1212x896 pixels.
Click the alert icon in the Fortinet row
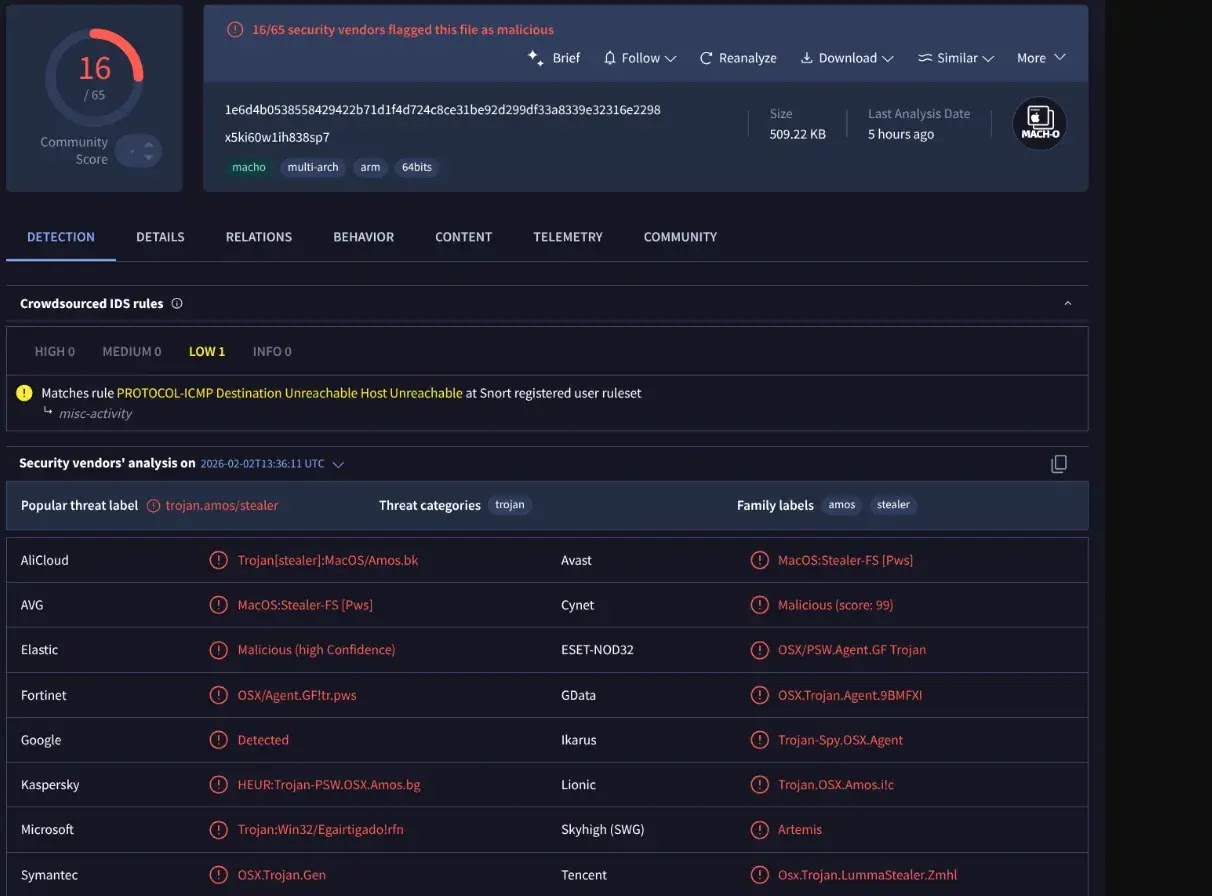218,695
